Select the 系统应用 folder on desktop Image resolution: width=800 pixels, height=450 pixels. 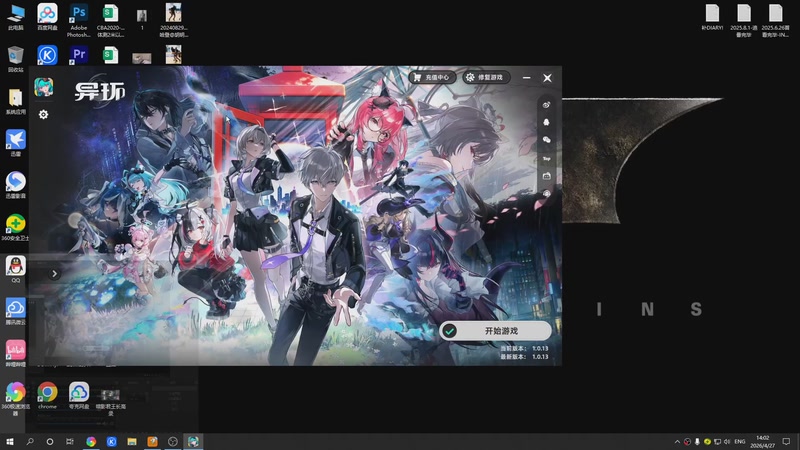pos(16,101)
